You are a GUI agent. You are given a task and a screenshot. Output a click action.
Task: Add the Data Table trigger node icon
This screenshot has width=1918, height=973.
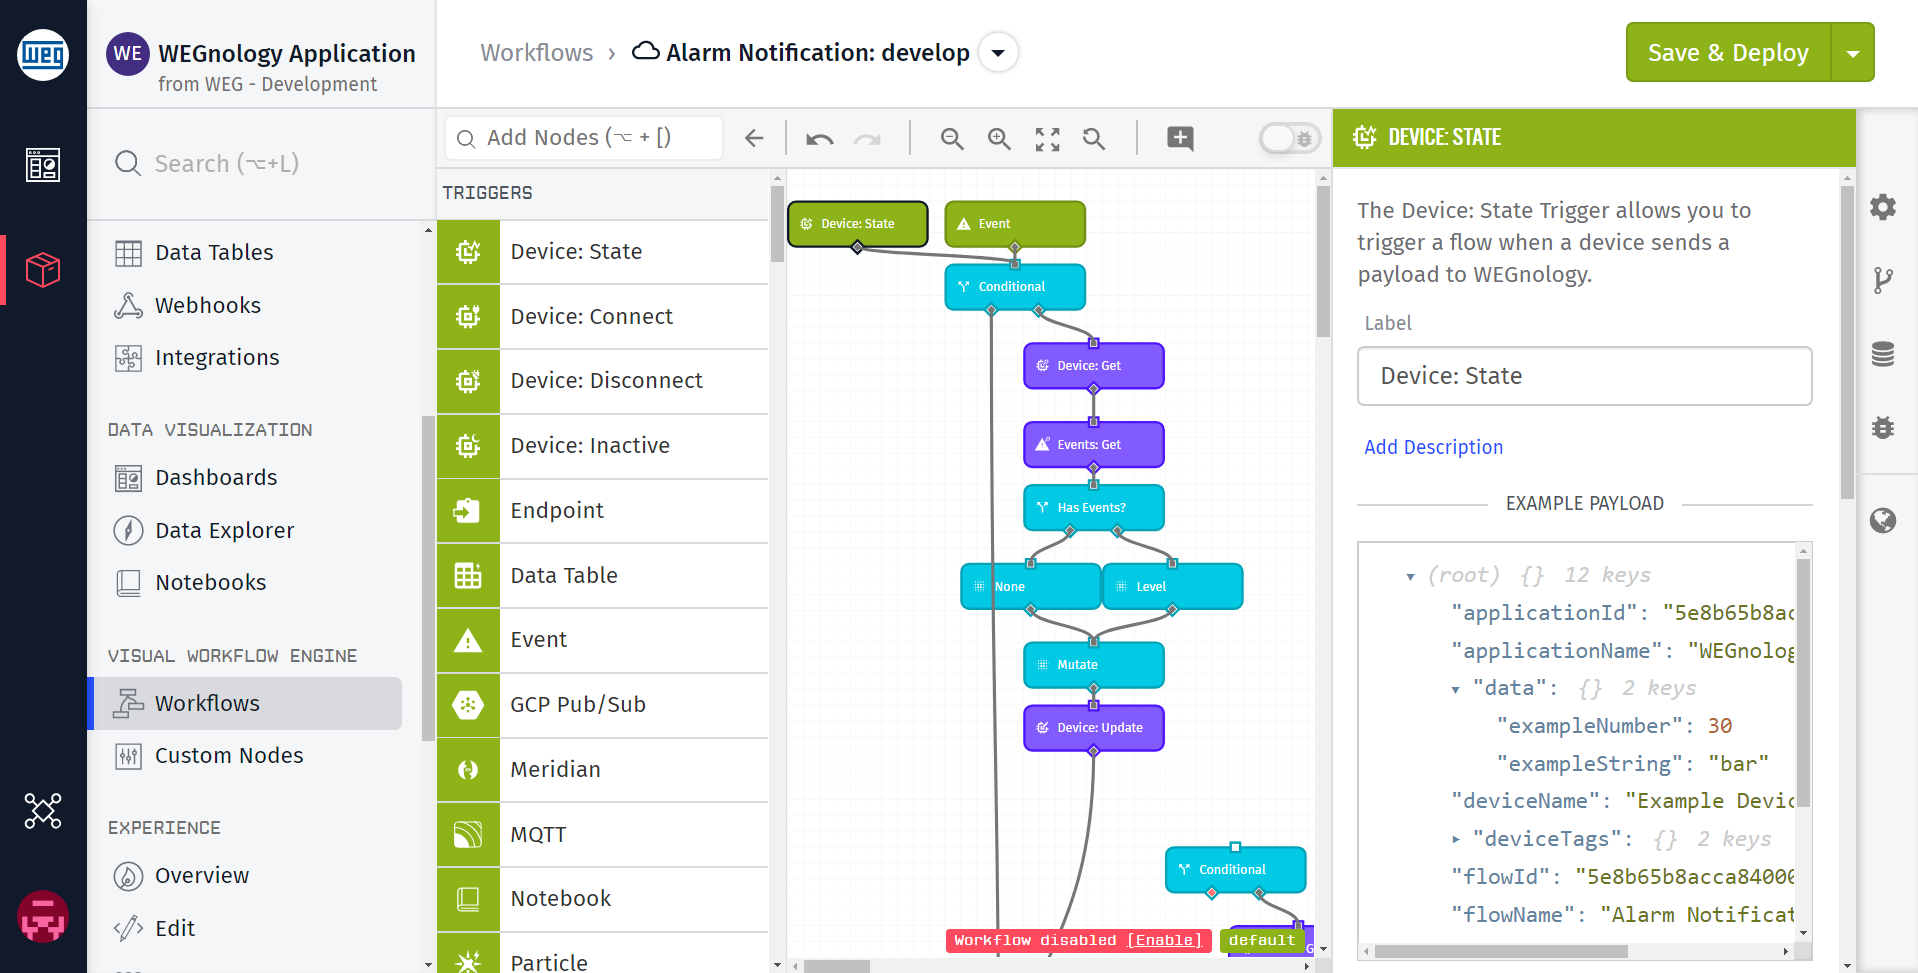click(x=468, y=576)
